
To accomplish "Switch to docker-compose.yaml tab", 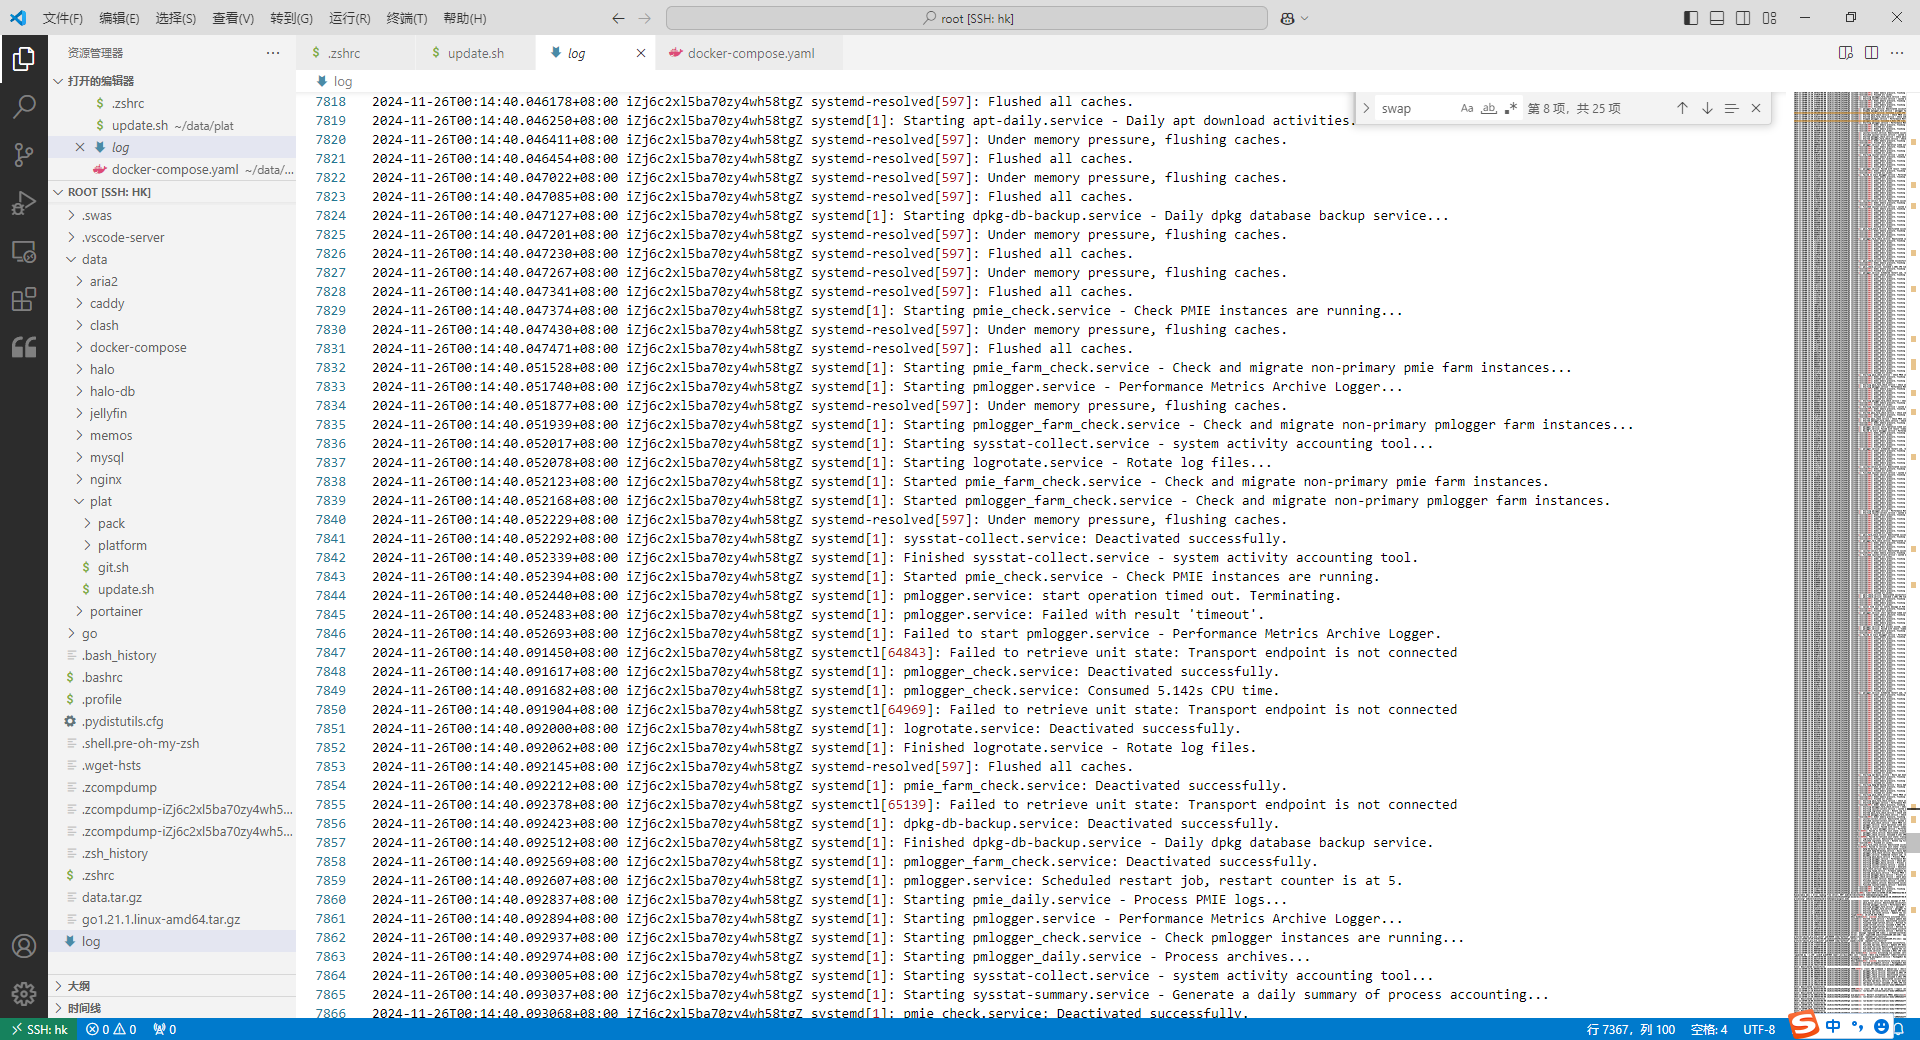I will coord(750,53).
